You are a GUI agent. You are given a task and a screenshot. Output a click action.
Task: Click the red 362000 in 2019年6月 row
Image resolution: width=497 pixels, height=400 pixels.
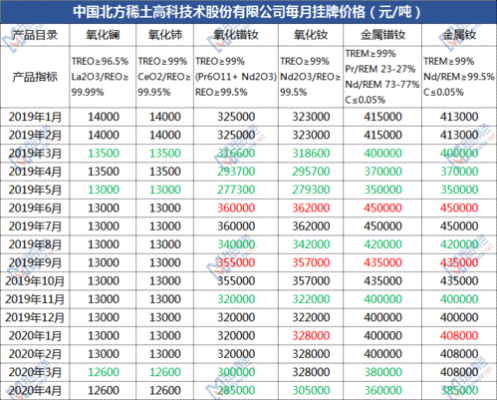click(311, 208)
